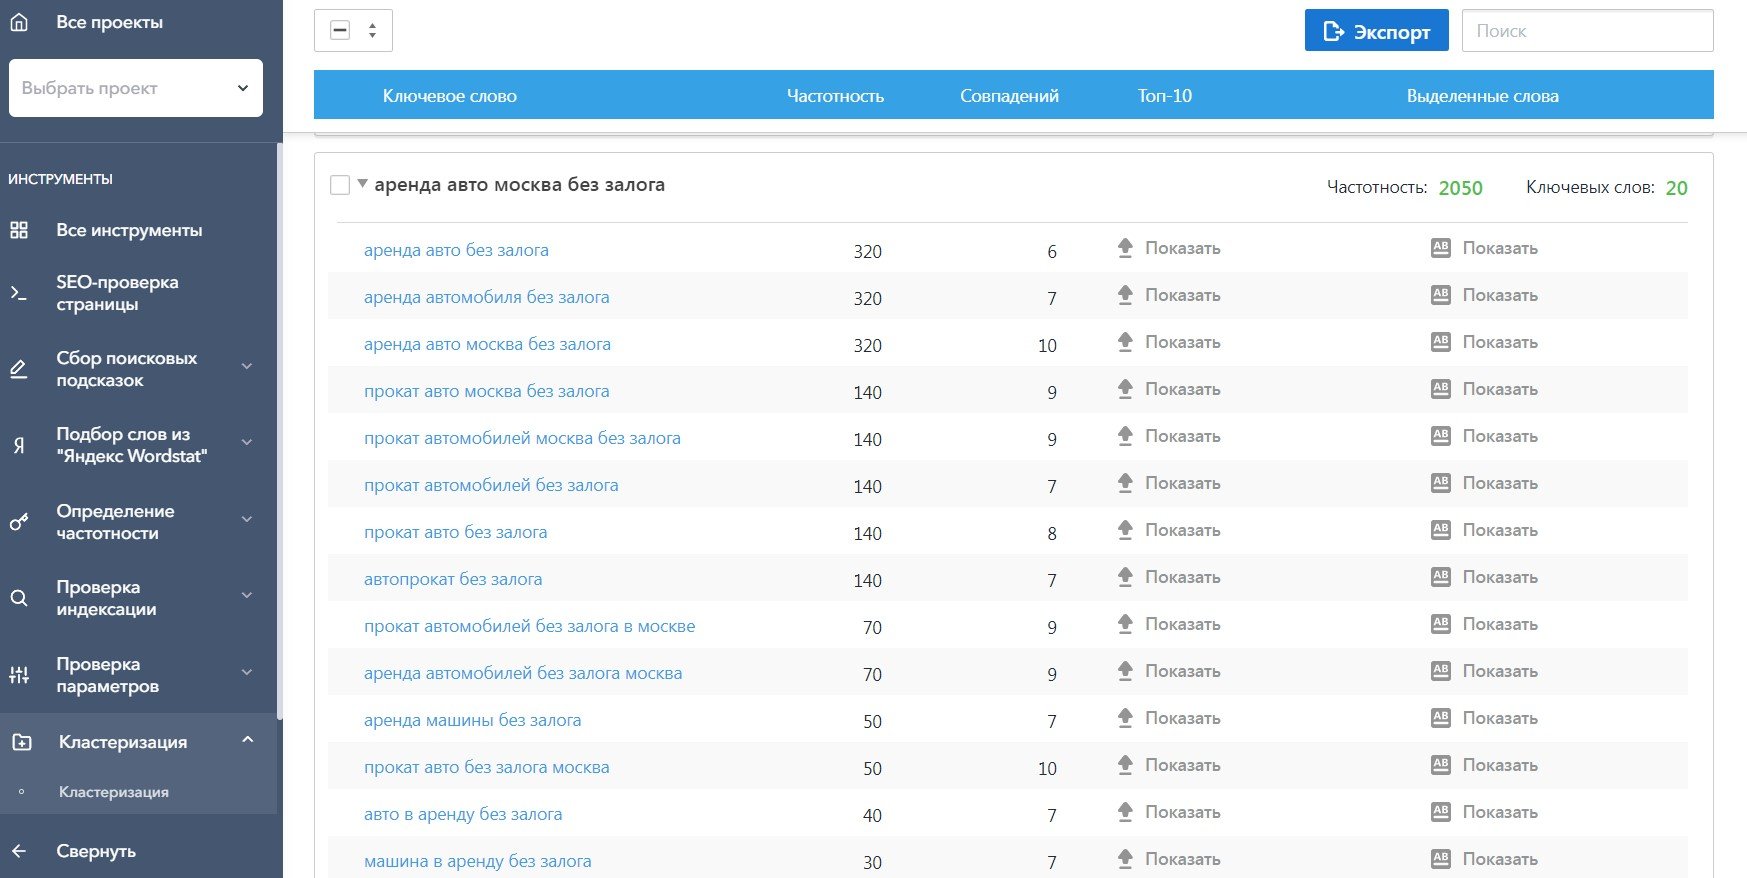Screen dimensions: 1747x878
Task: Click the Экспорт button
Action: tap(1376, 31)
